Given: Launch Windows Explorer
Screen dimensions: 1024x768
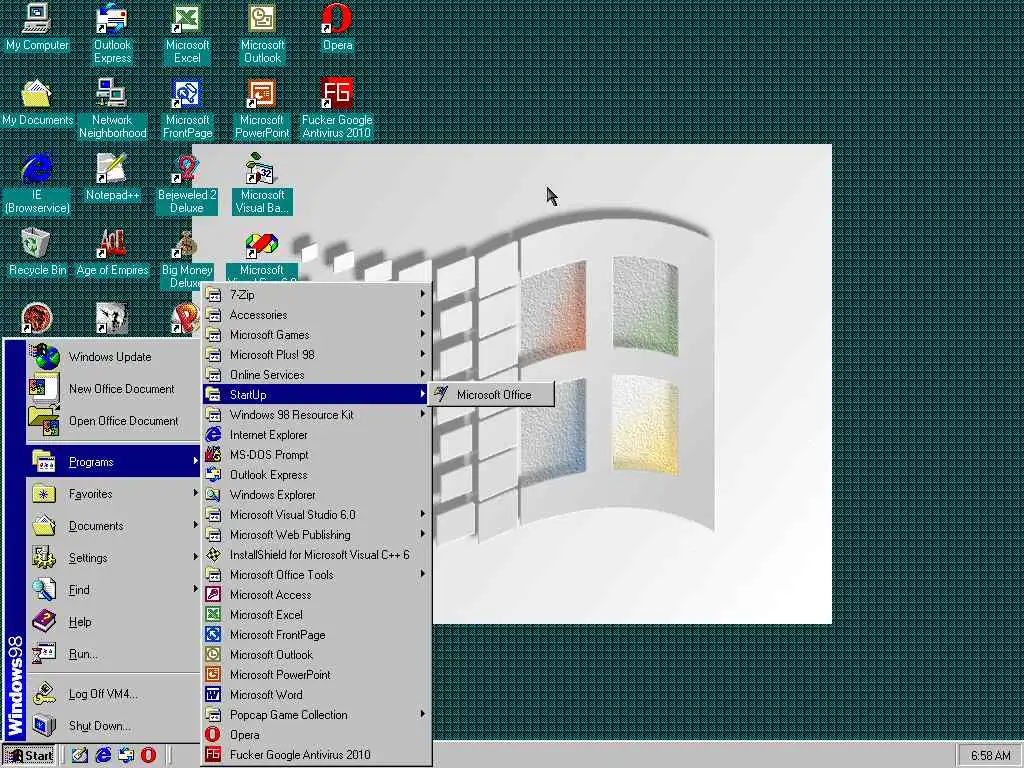Looking at the screenshot, I should point(316,495).
